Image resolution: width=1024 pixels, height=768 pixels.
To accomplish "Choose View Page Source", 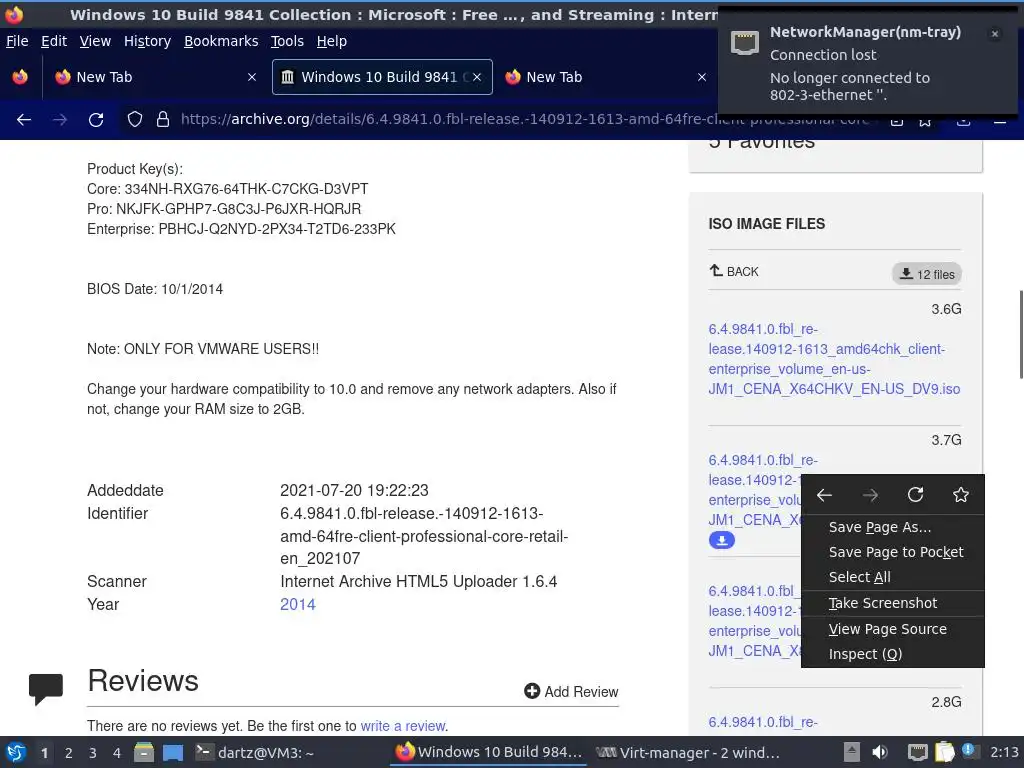I will point(892,629).
